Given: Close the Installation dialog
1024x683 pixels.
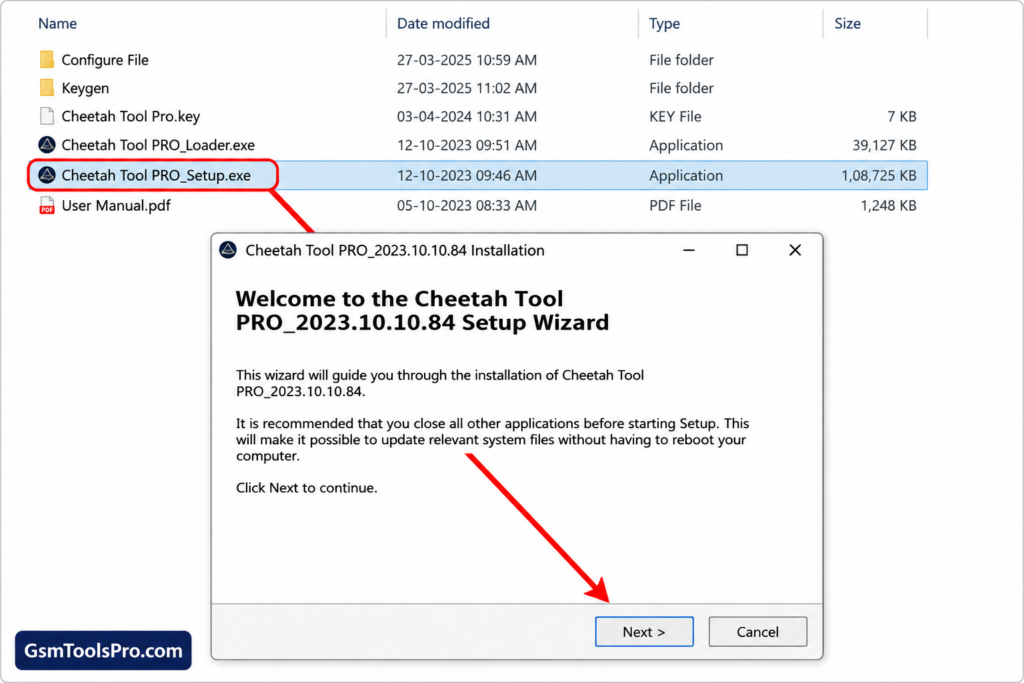Looking at the screenshot, I should coord(795,250).
